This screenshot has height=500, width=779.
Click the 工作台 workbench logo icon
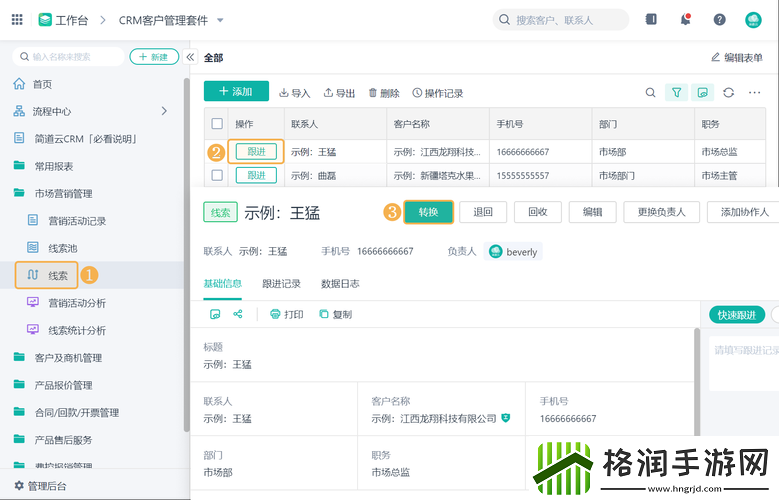click(x=45, y=20)
